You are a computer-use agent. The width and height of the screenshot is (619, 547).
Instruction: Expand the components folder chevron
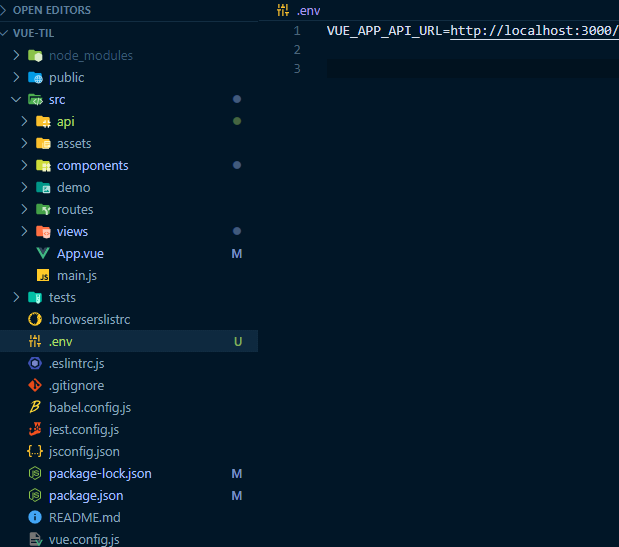[x=24, y=165]
